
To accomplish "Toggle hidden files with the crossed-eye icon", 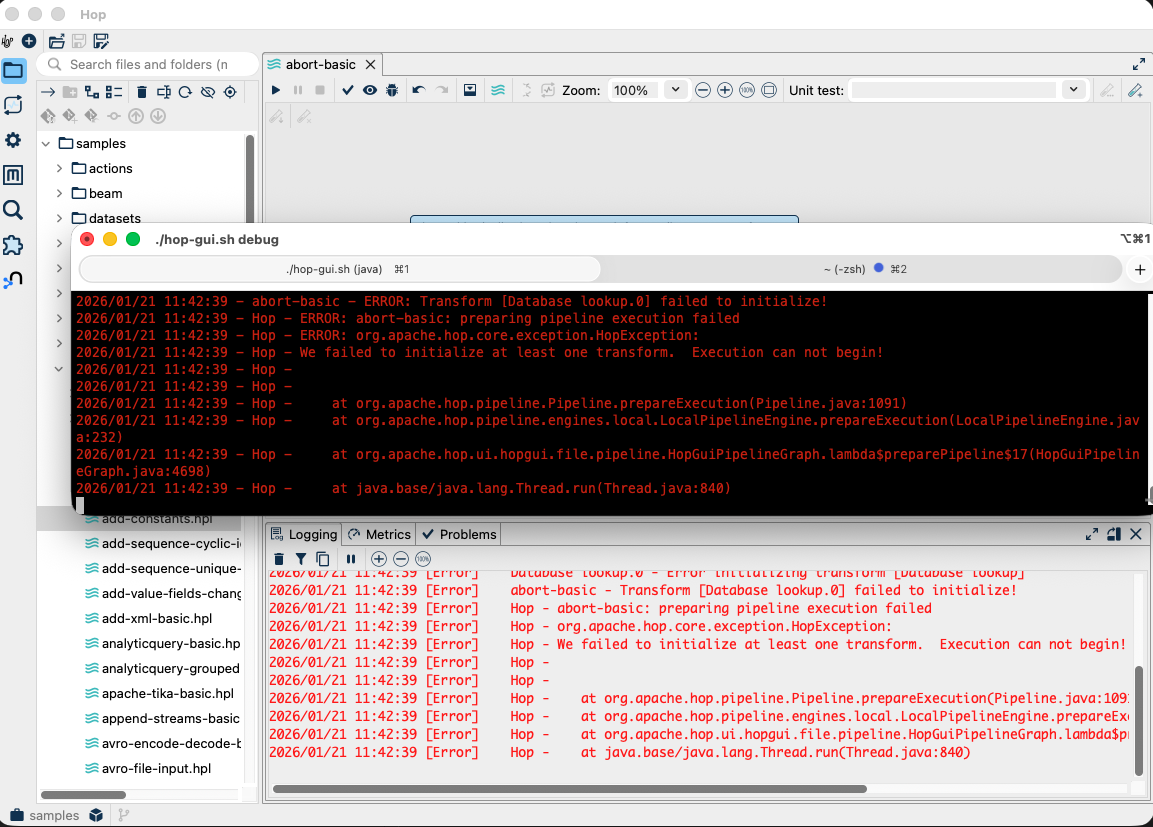I will coord(208,92).
